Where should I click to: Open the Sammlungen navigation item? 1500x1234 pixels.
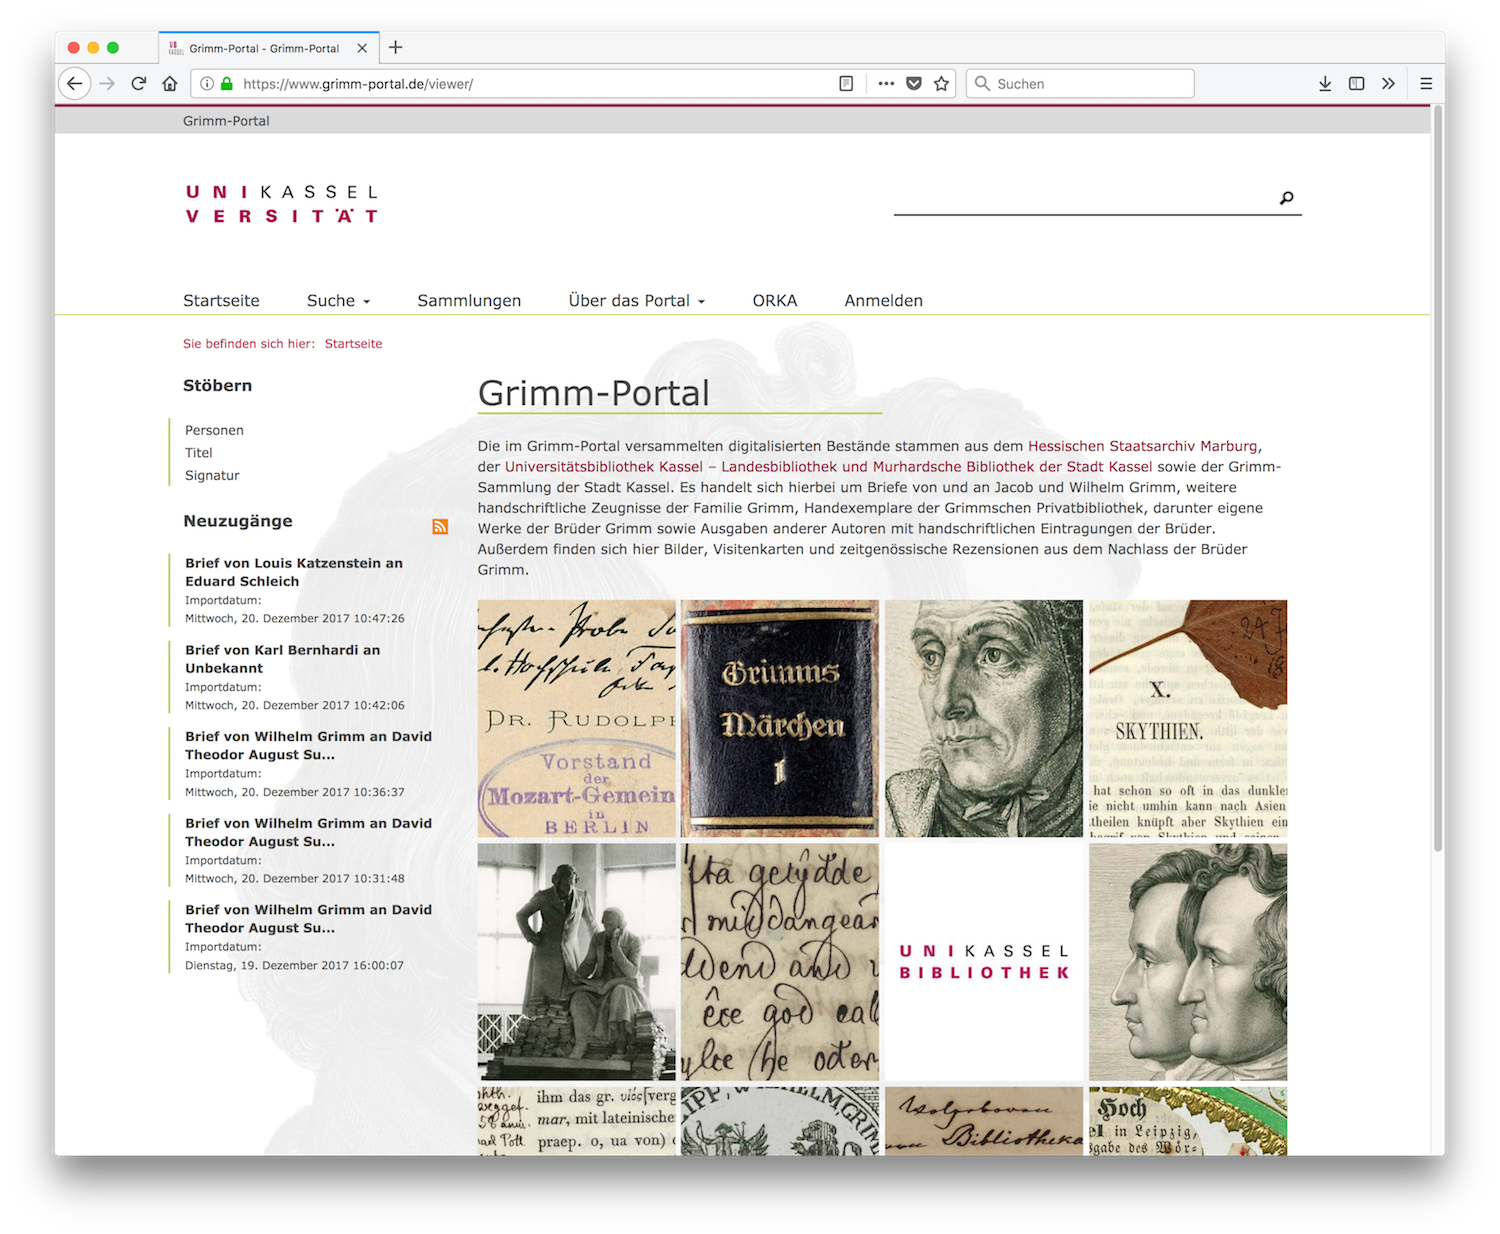(x=469, y=301)
